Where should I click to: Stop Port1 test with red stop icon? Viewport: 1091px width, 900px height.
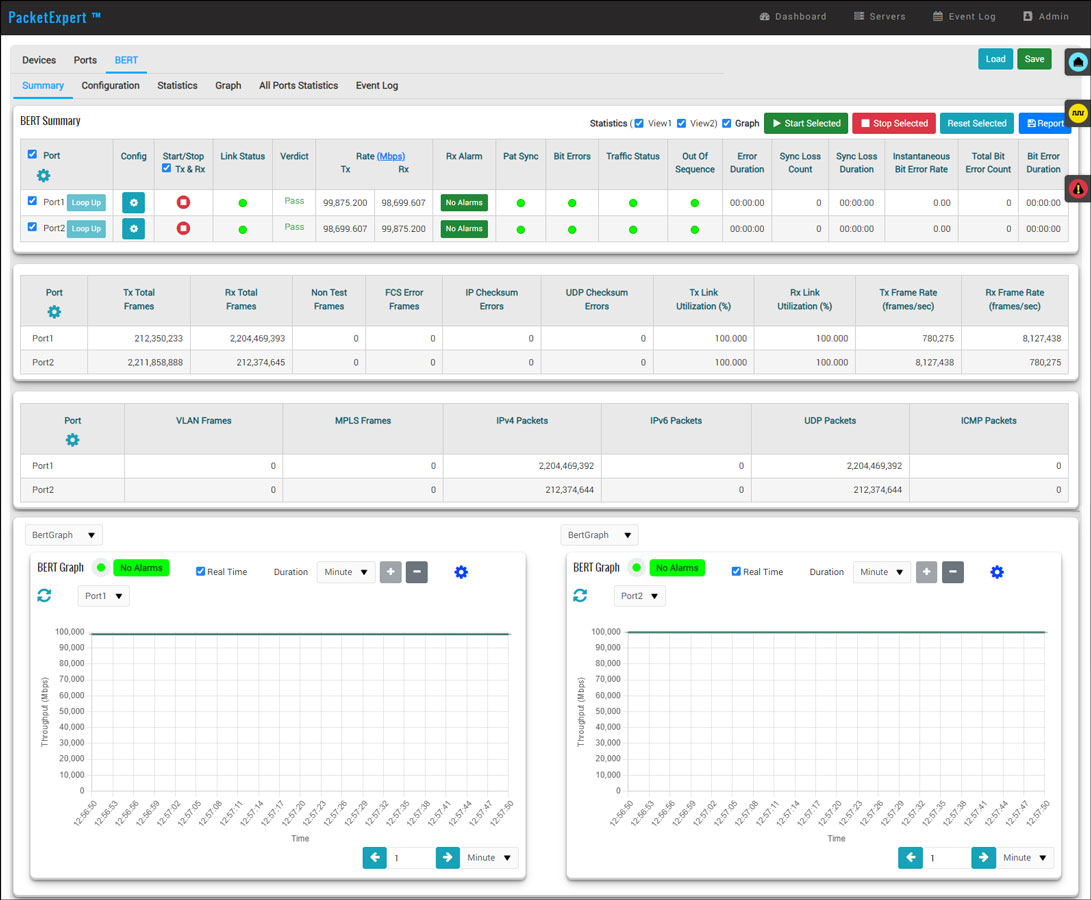pyautogui.click(x=183, y=203)
